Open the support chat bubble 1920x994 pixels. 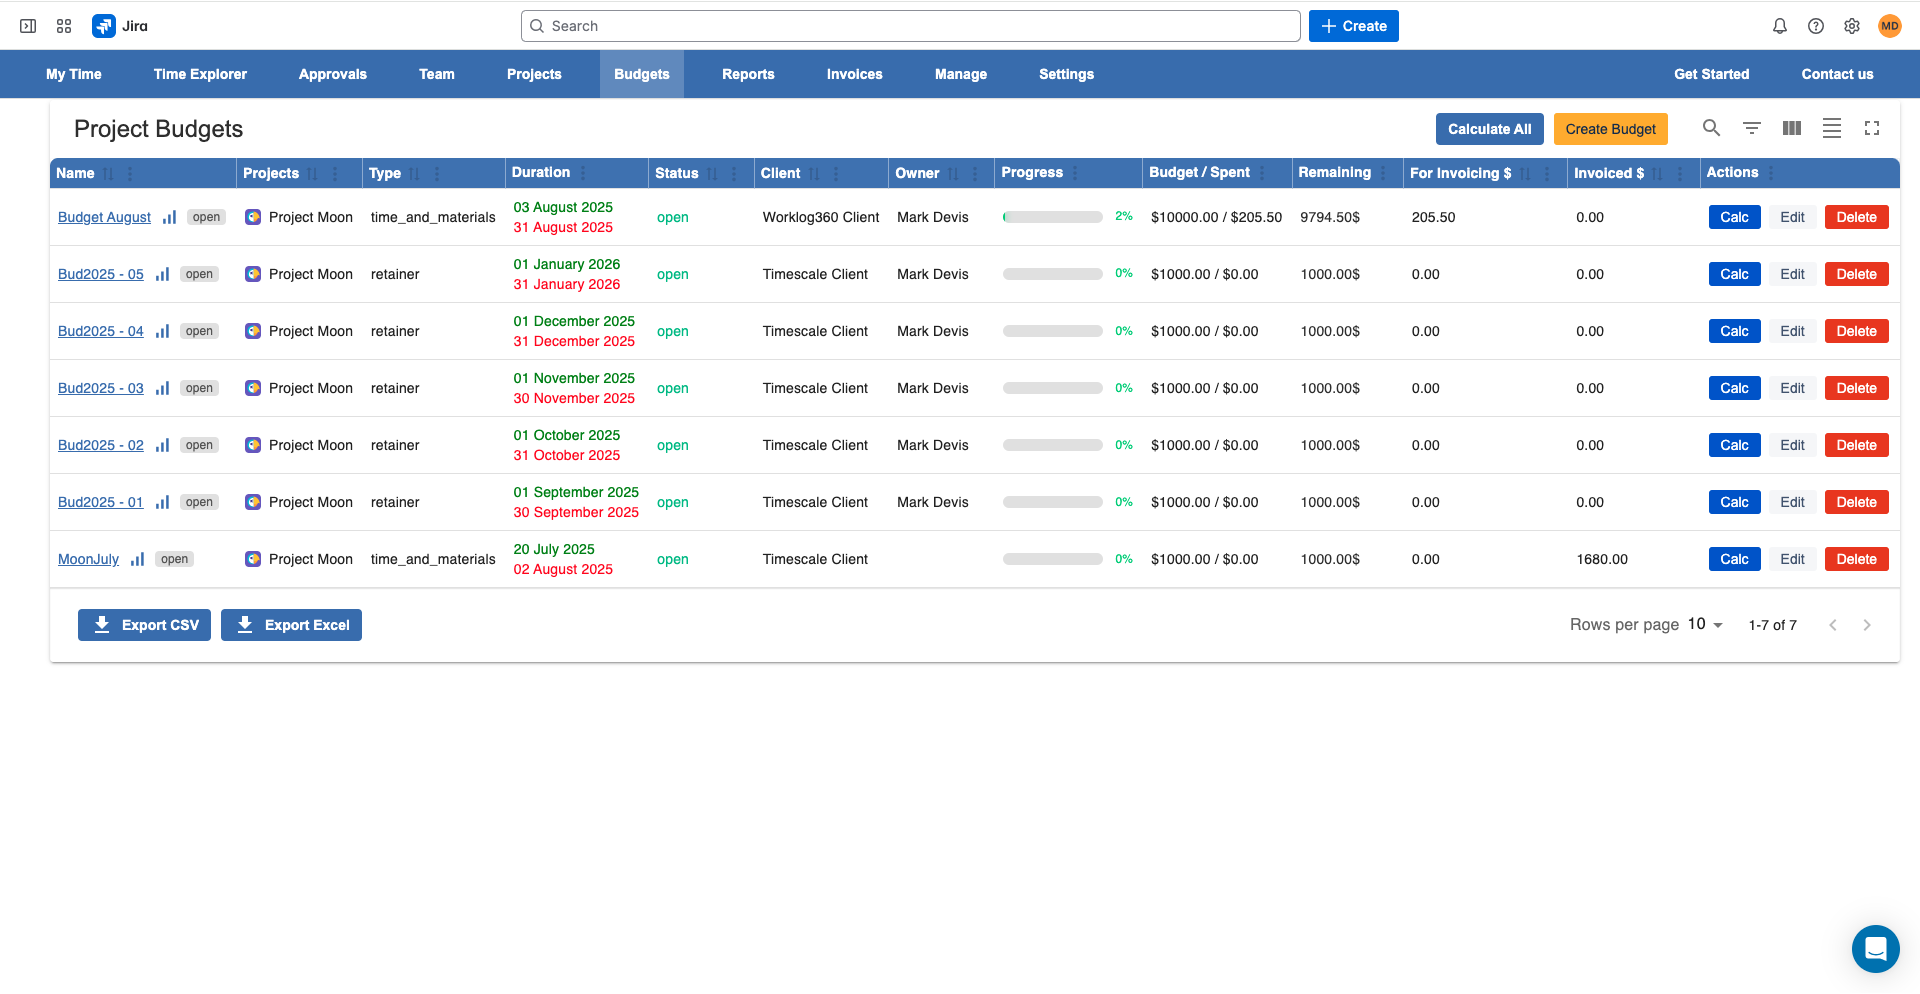pyautogui.click(x=1875, y=948)
